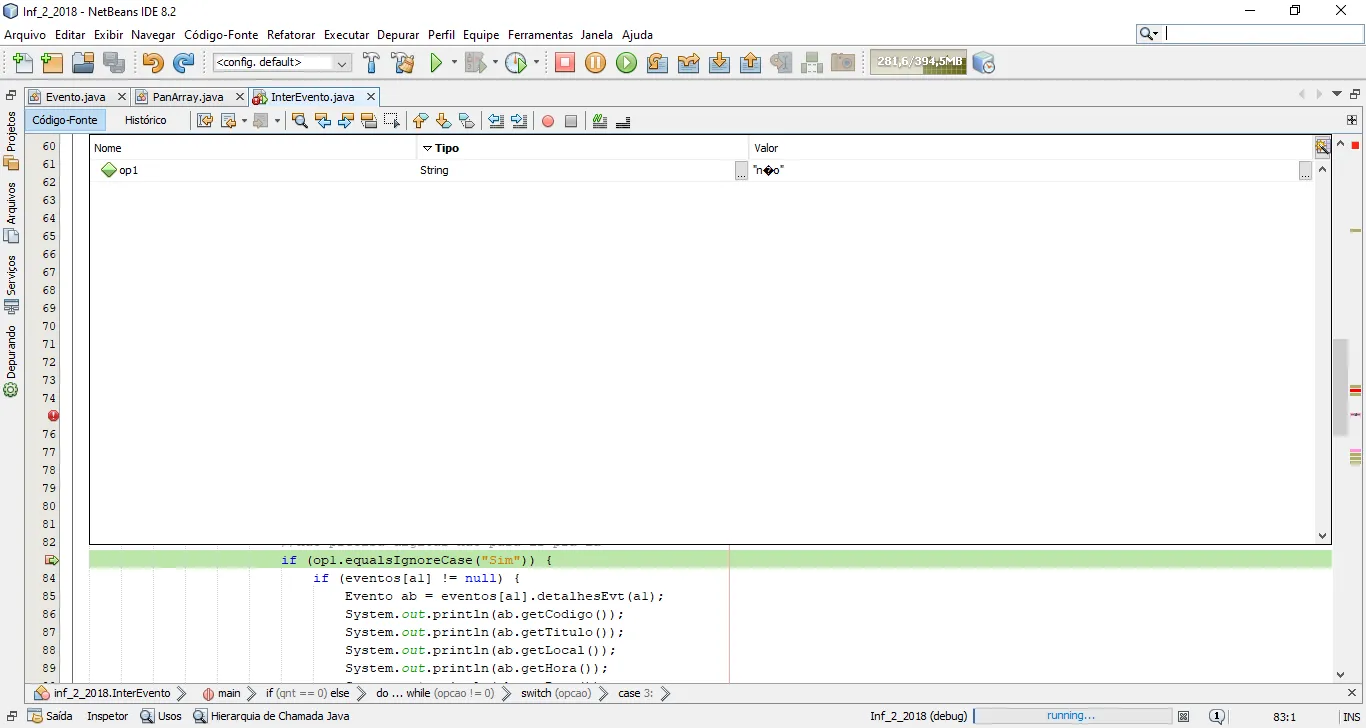The image size is (1366, 728).
Task: Toggle highlight search in editor toolbar
Action: tap(369, 121)
